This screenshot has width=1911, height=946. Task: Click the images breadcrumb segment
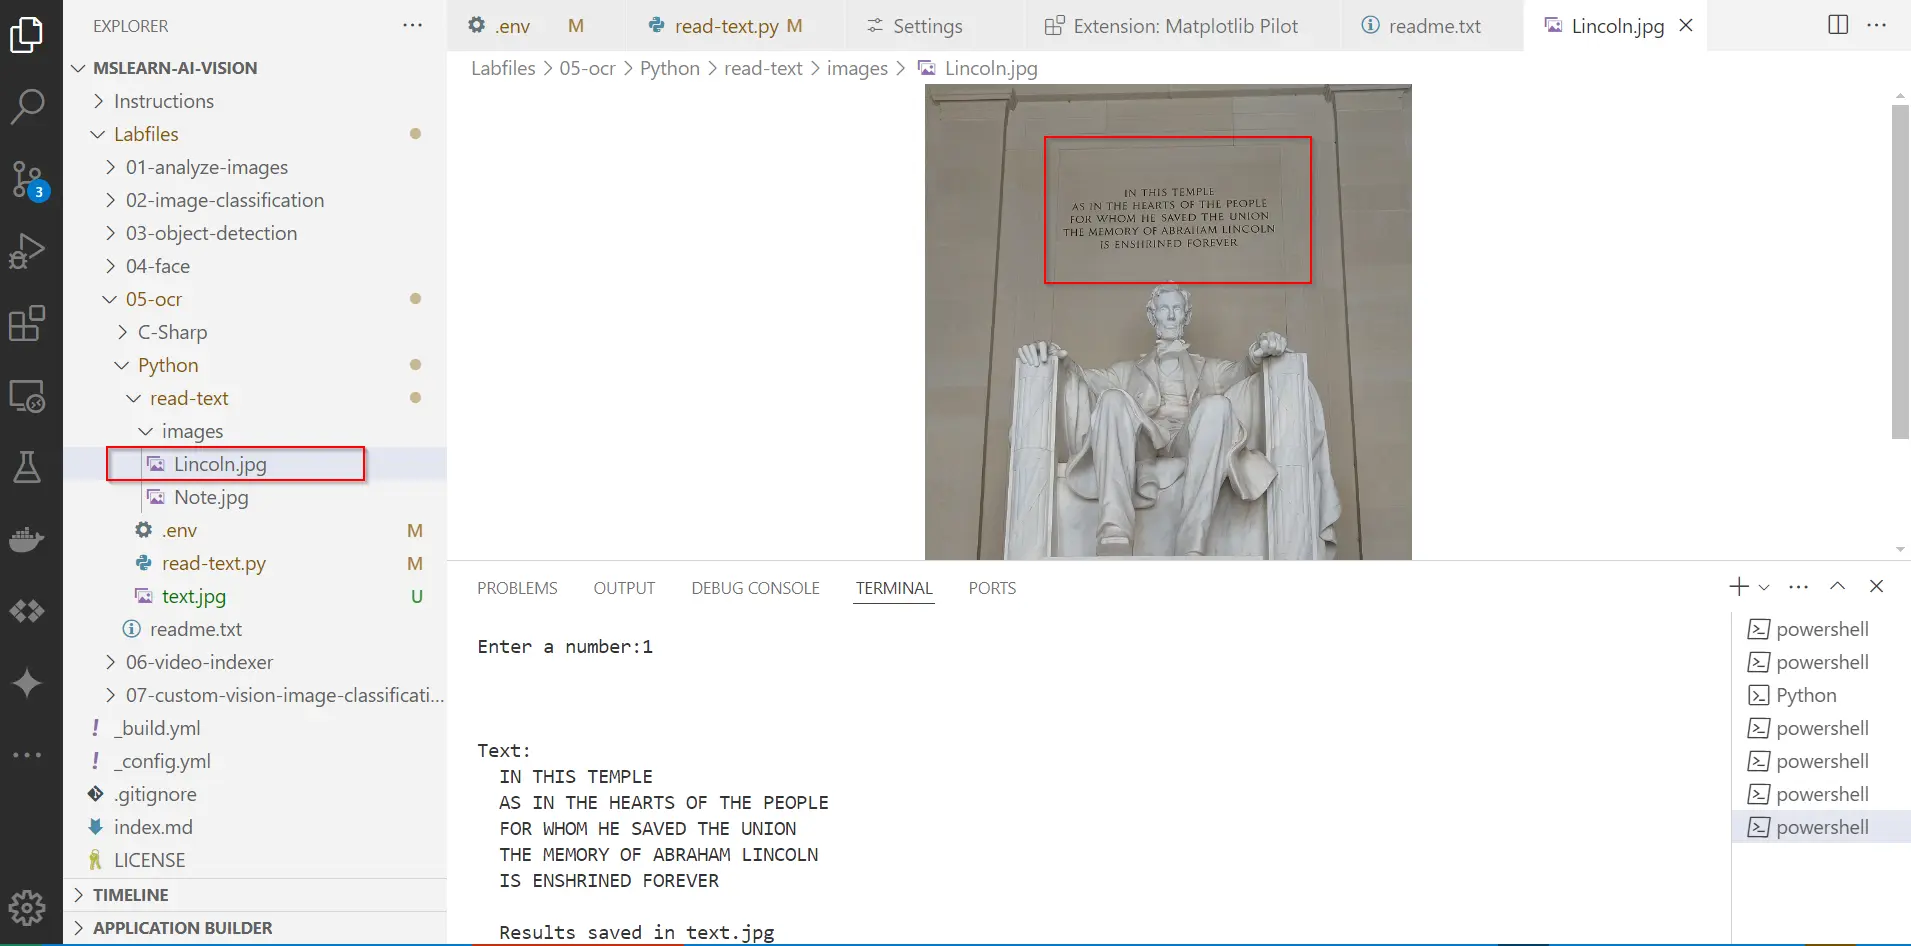pos(857,68)
